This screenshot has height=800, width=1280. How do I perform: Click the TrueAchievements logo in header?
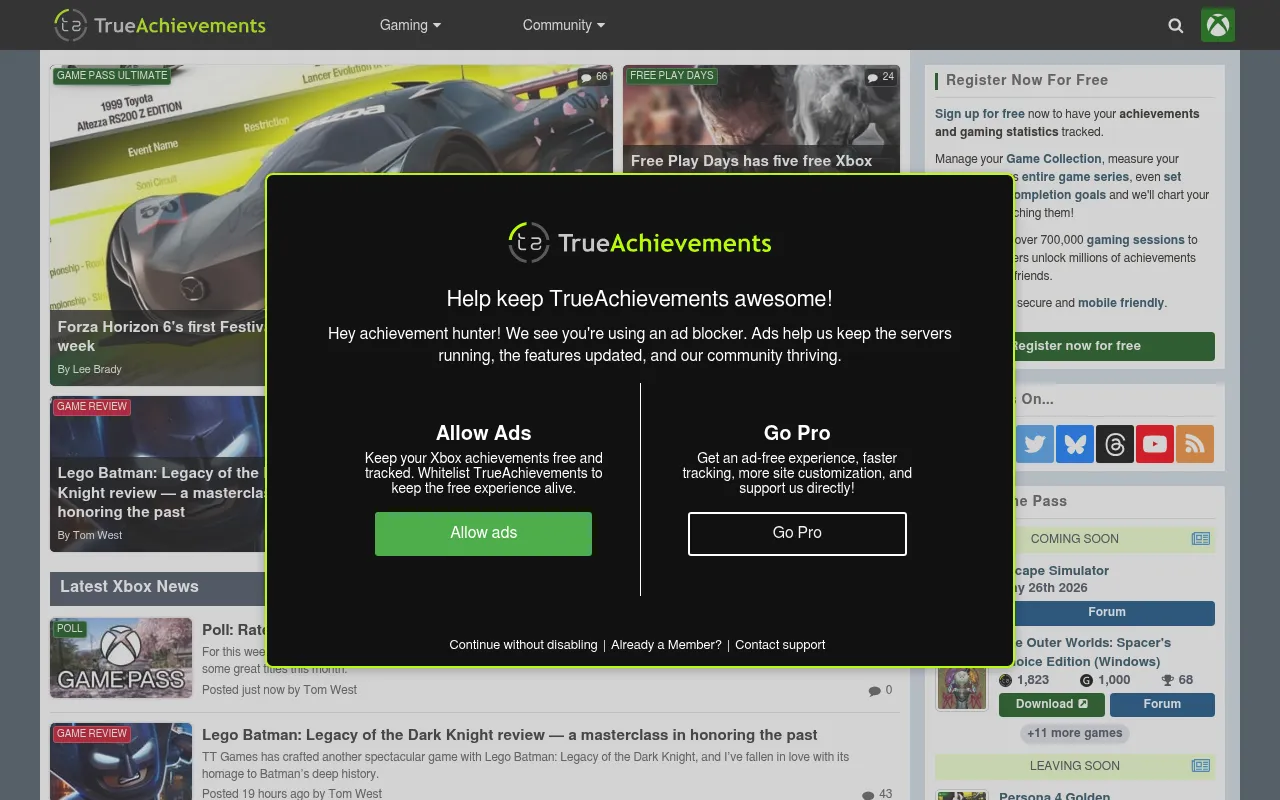pos(160,25)
